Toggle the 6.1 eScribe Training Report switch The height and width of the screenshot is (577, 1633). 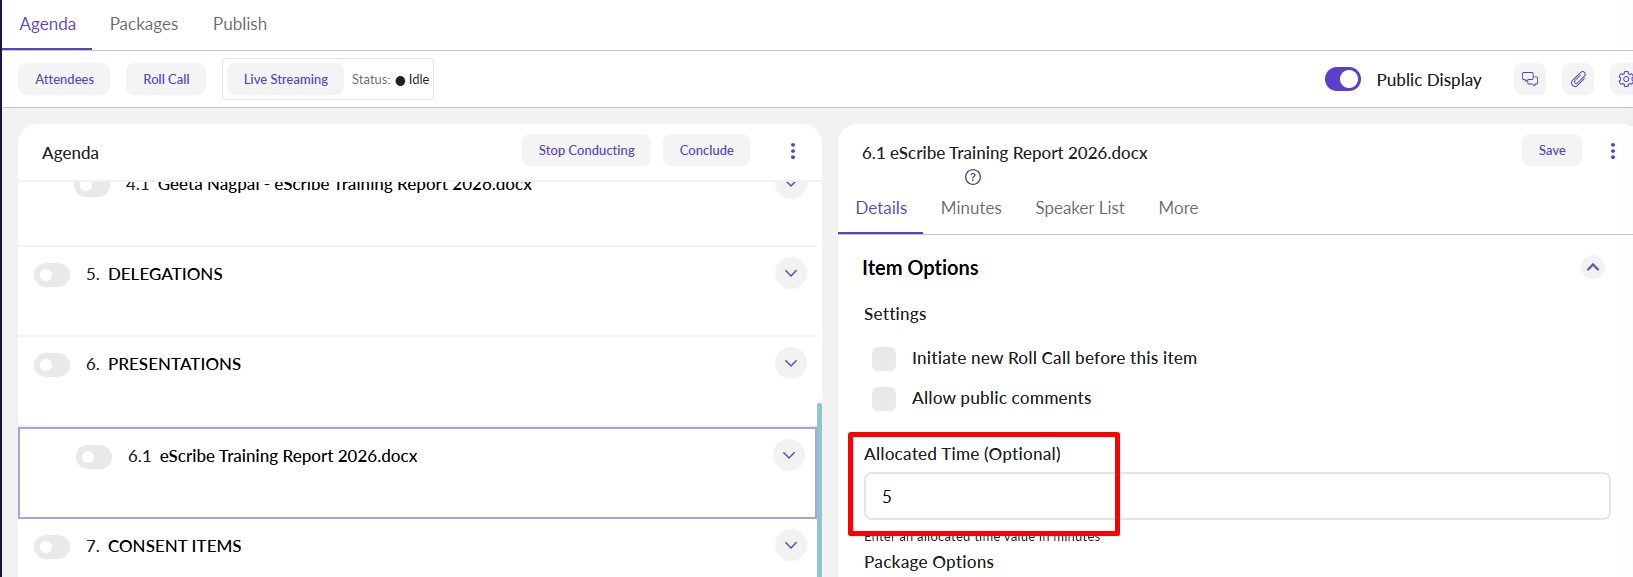(94, 457)
